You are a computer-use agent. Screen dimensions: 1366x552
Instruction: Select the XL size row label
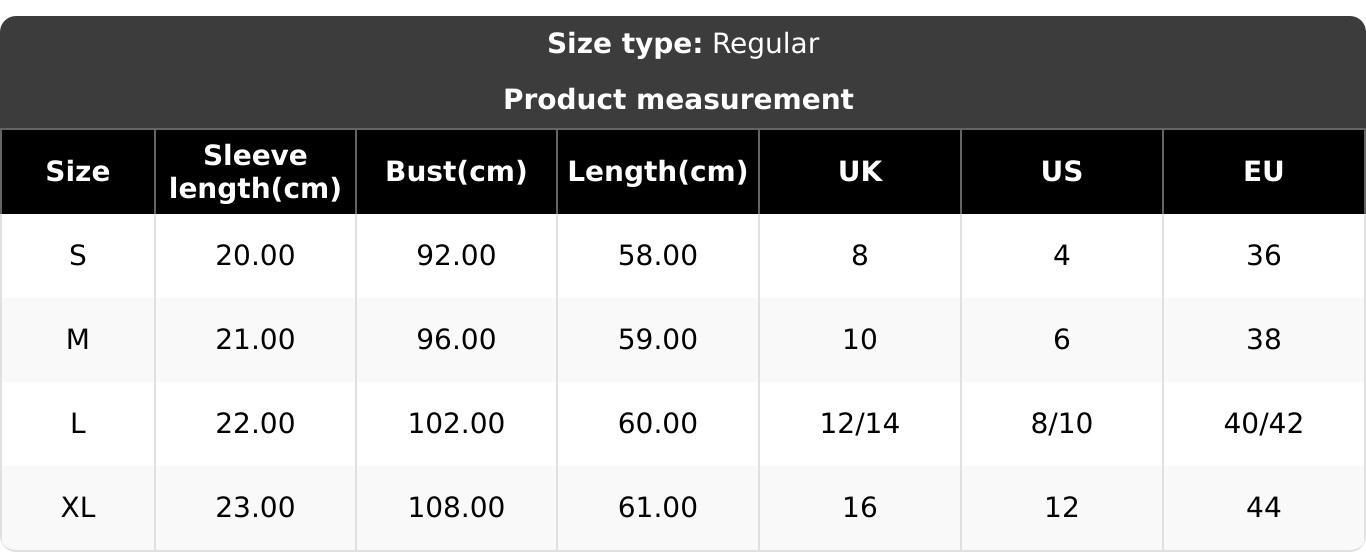pos(78,508)
